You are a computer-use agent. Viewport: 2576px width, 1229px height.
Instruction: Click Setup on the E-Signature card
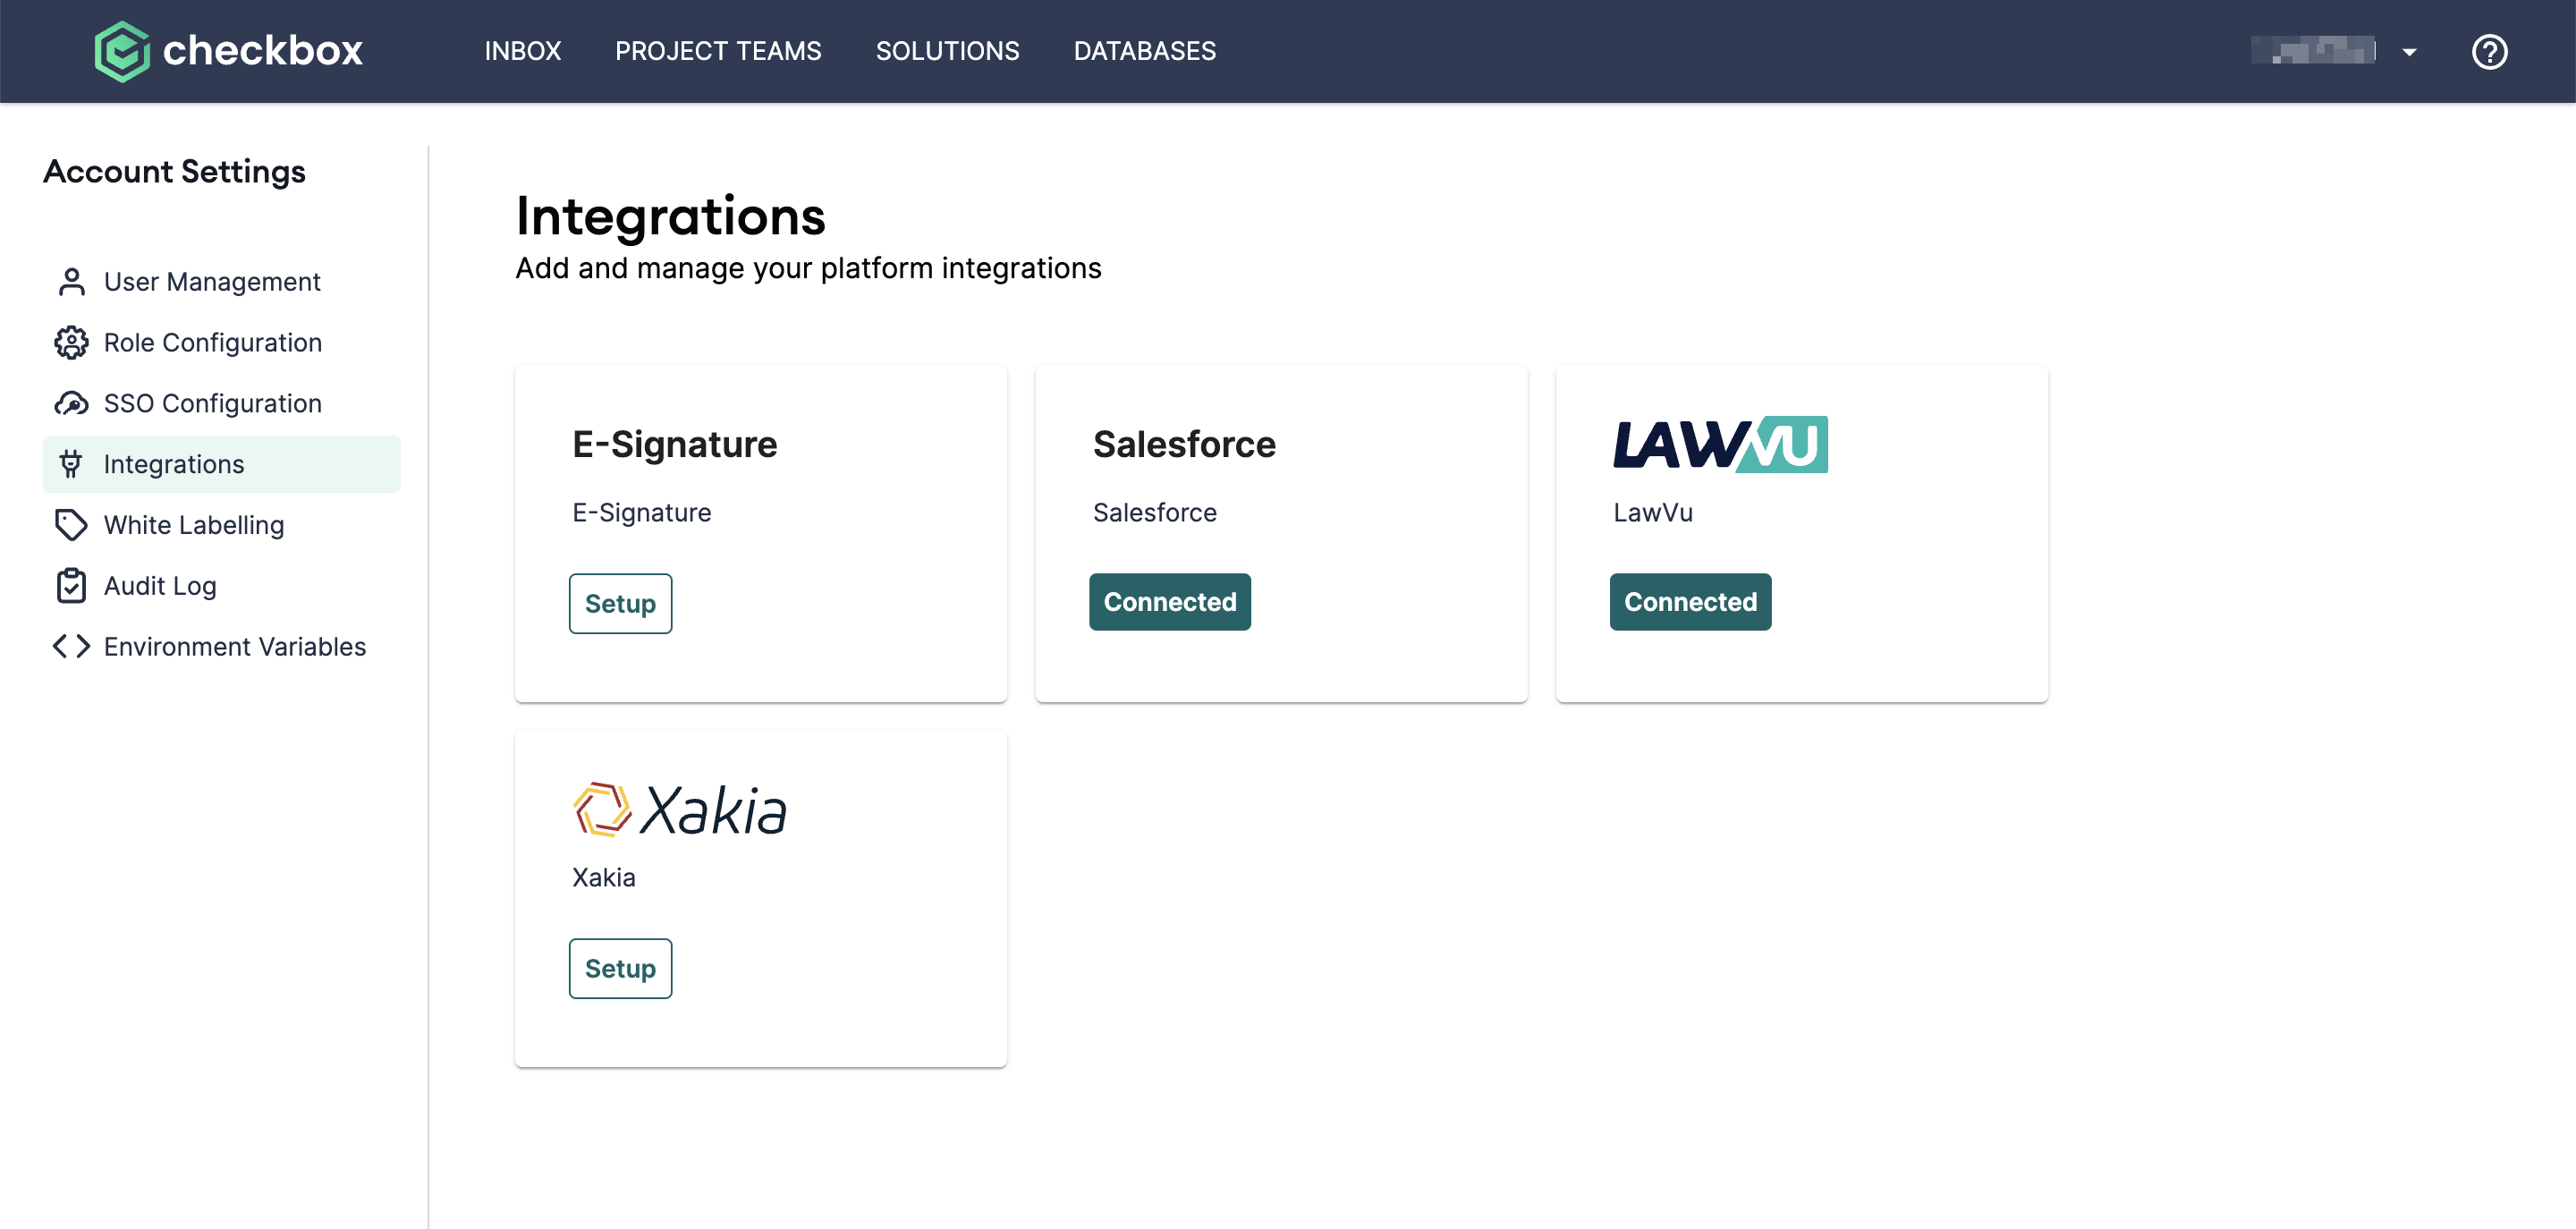[620, 604]
